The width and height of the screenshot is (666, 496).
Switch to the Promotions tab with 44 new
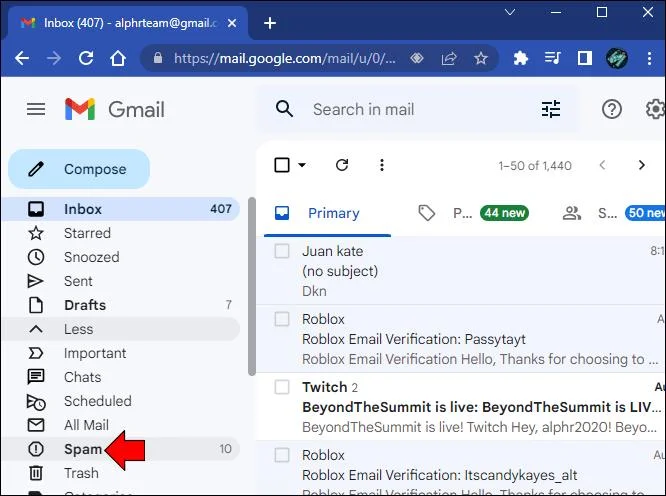(474, 213)
